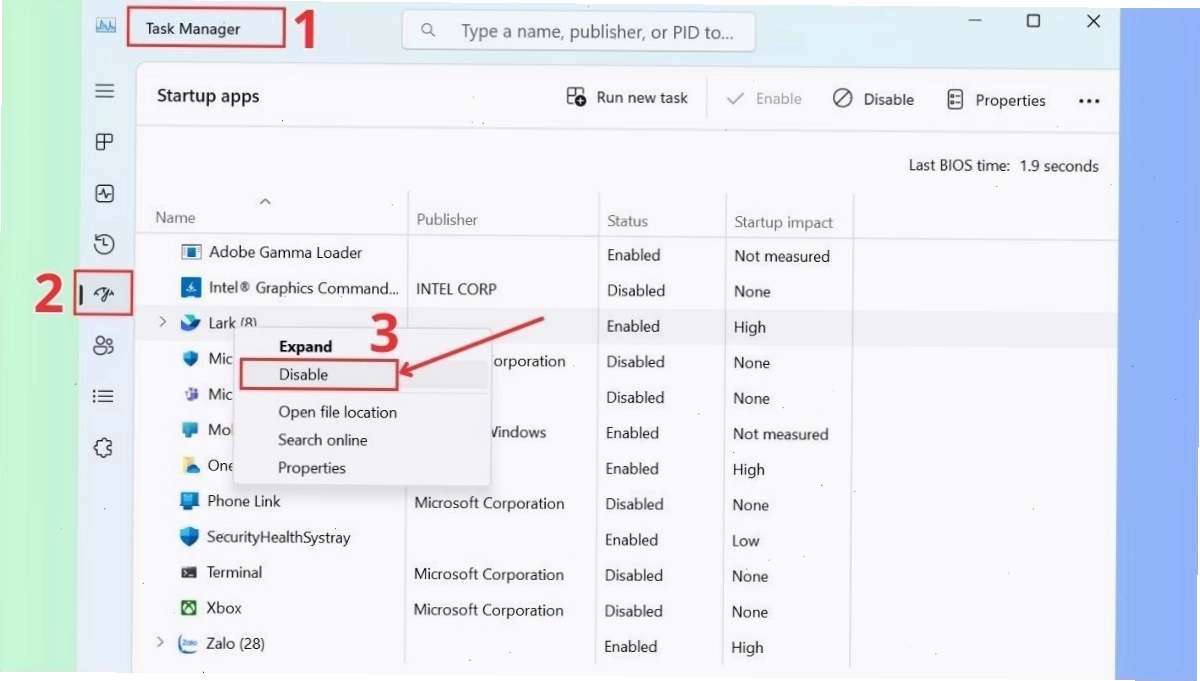Click the Intel Graphics Command icon
This screenshot has height=681, width=1200.
190,288
